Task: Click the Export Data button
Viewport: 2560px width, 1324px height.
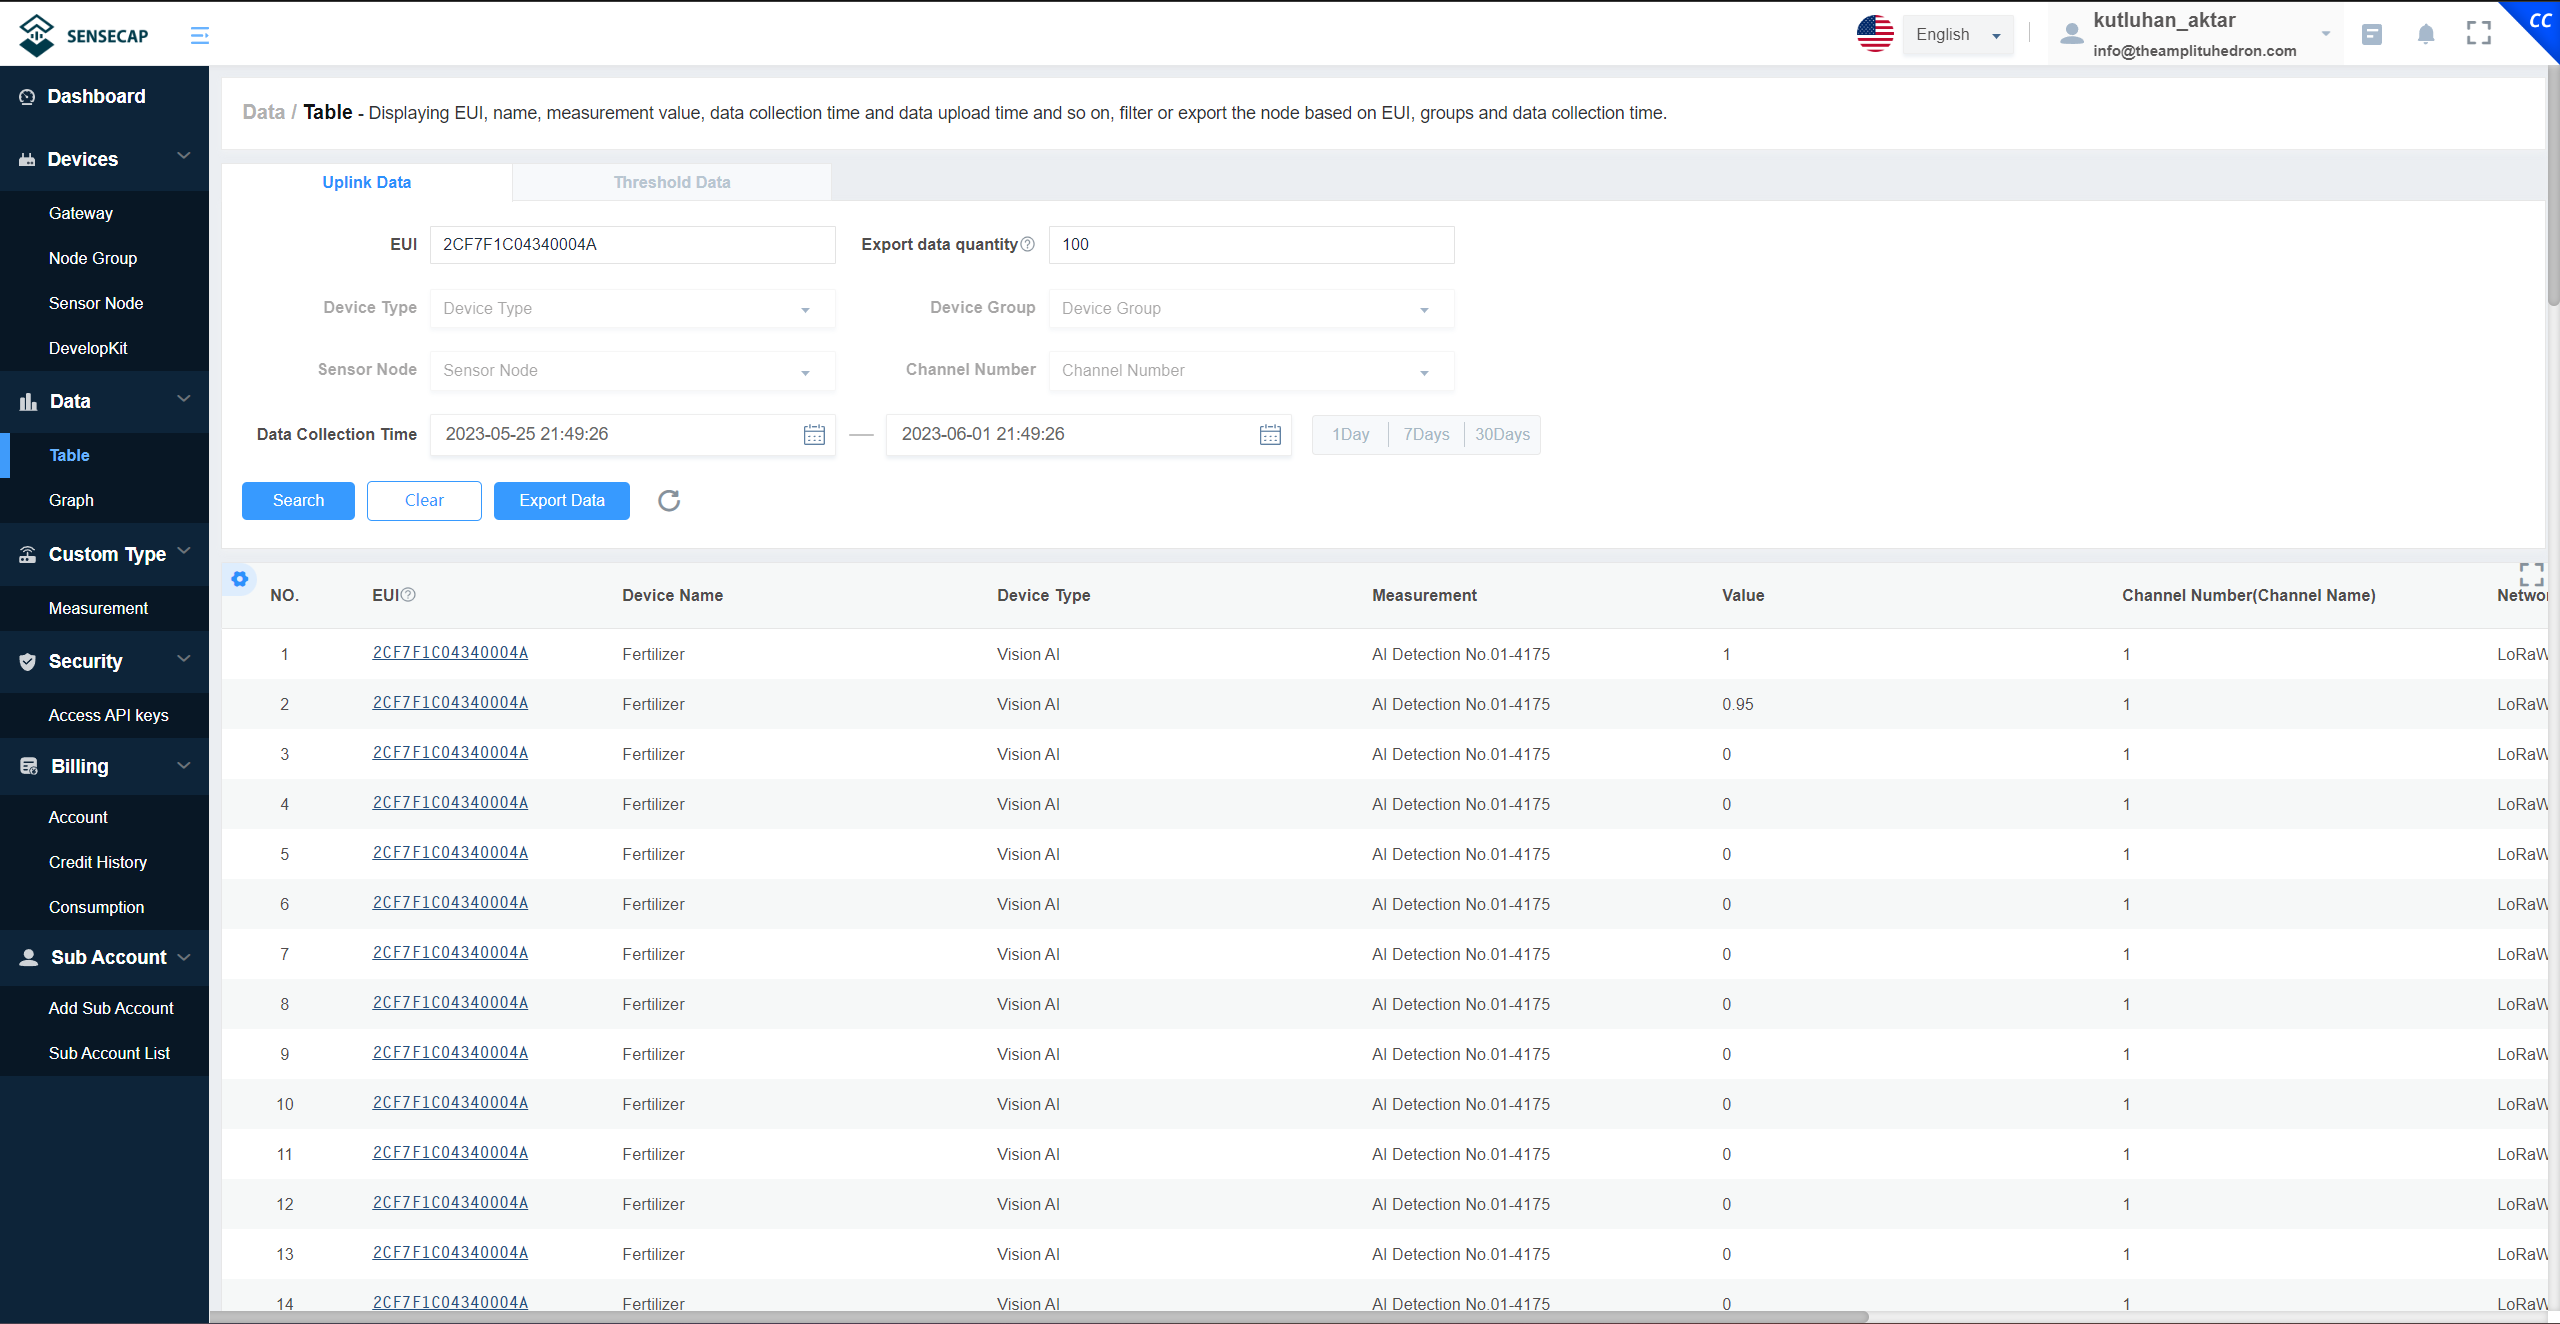Action: point(561,500)
